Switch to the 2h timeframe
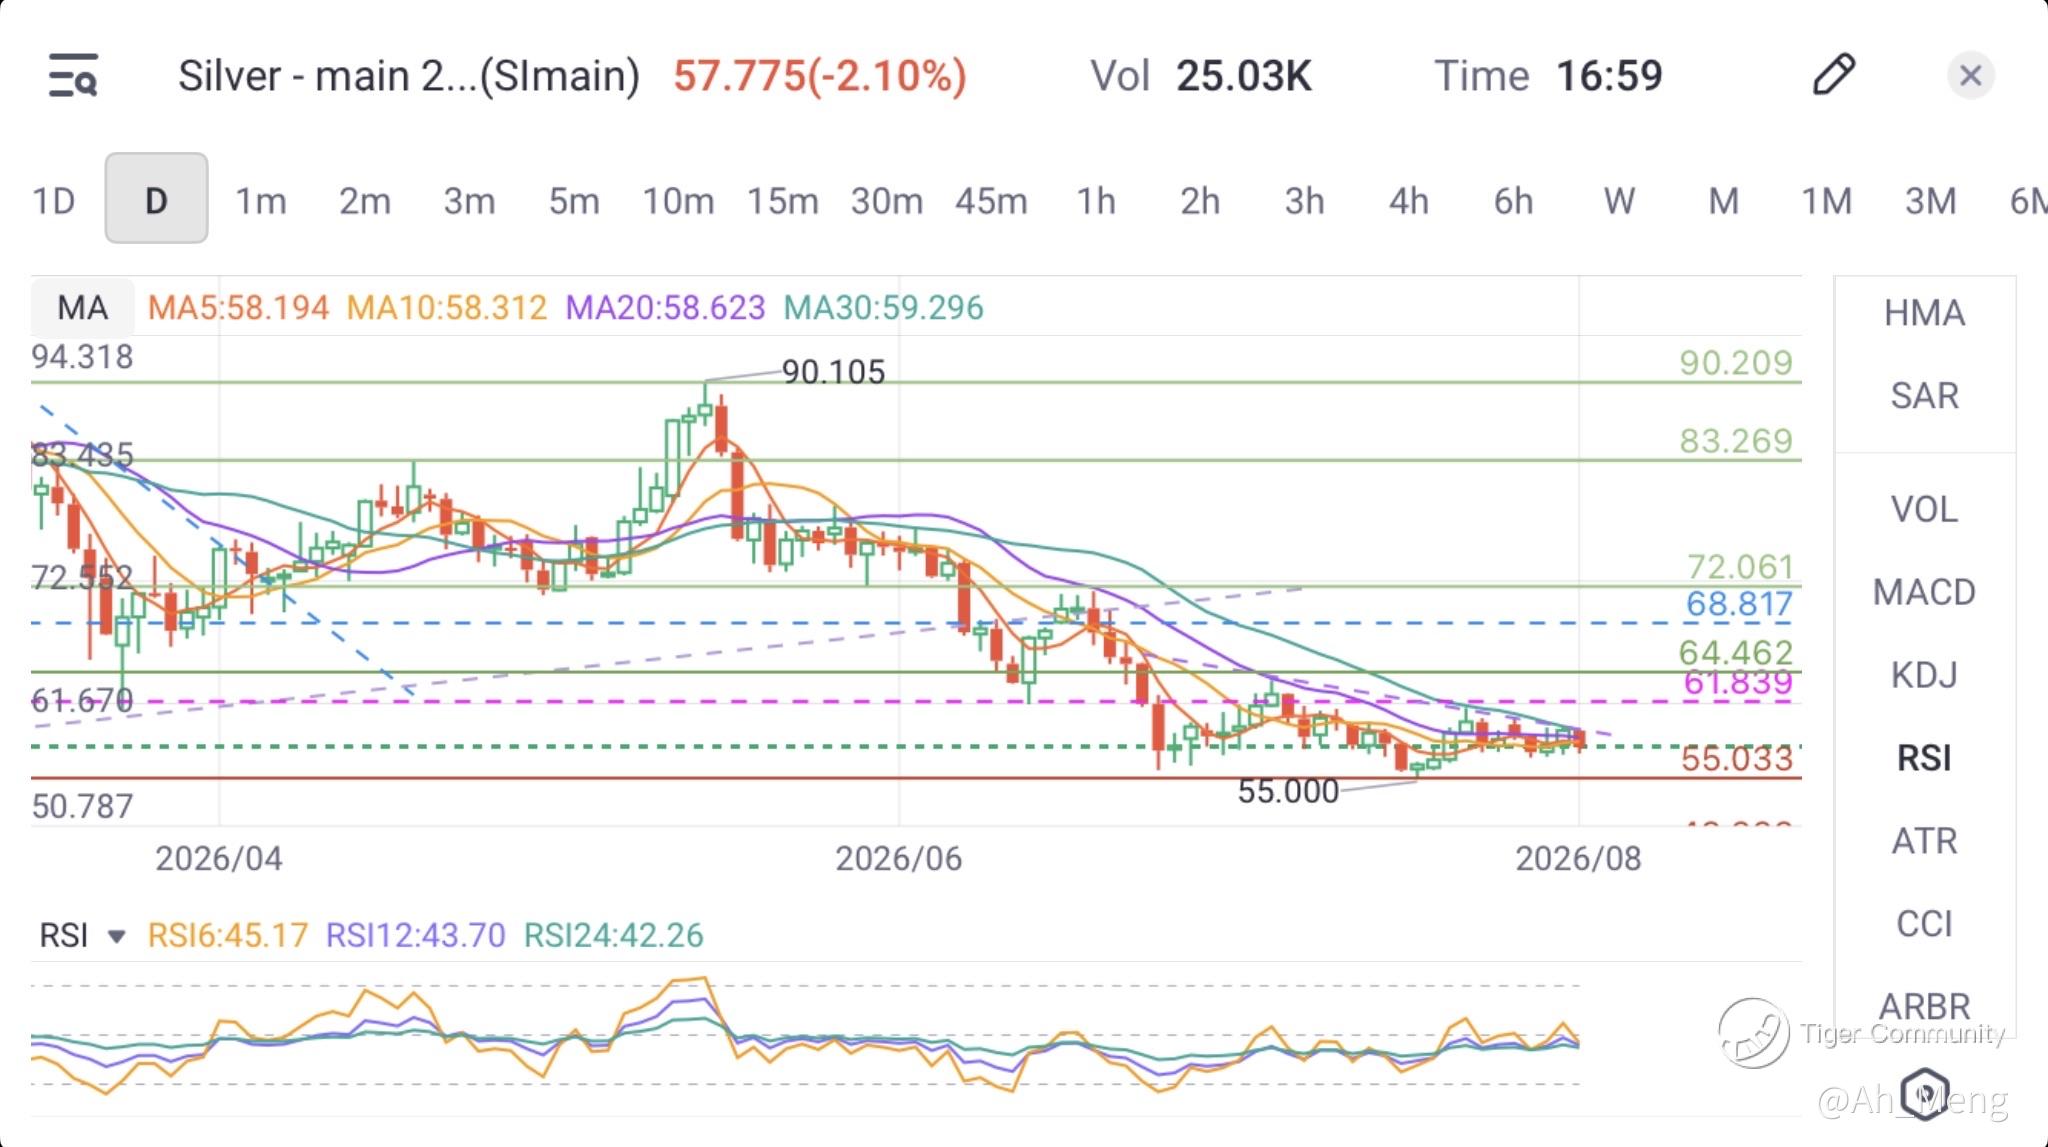This screenshot has height=1147, width=2048. tap(1200, 201)
